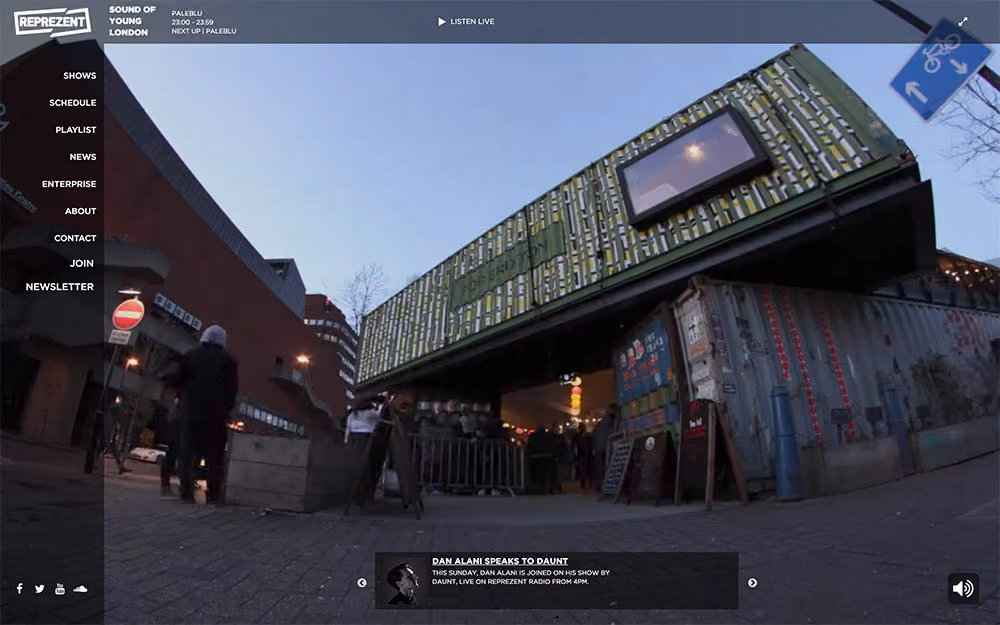Expand video to fullscreen
1000x625 pixels.
(963, 22)
